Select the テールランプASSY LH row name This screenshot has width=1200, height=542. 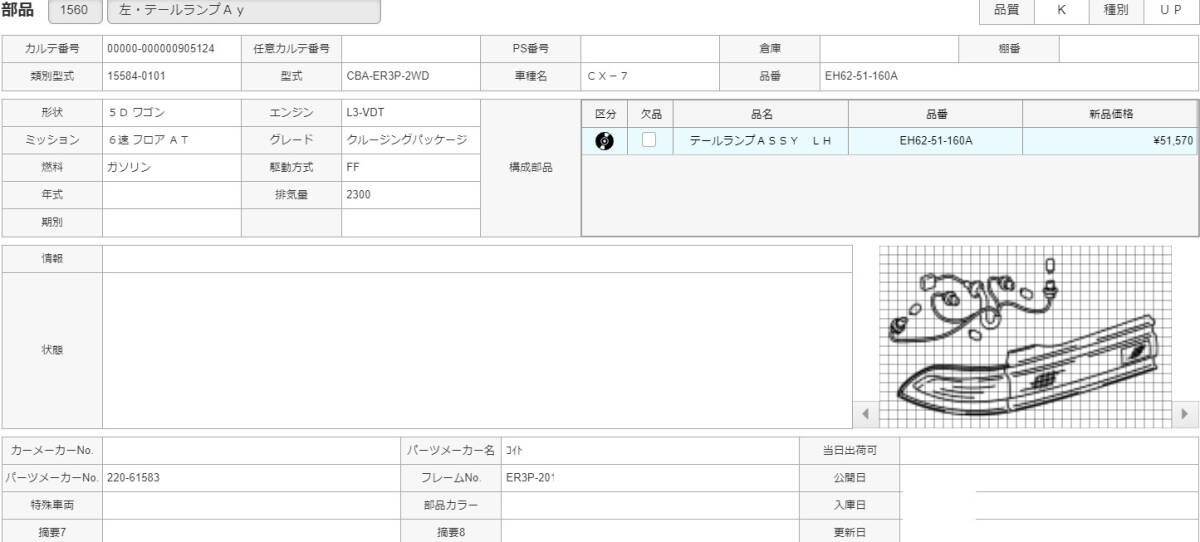[x=761, y=141]
